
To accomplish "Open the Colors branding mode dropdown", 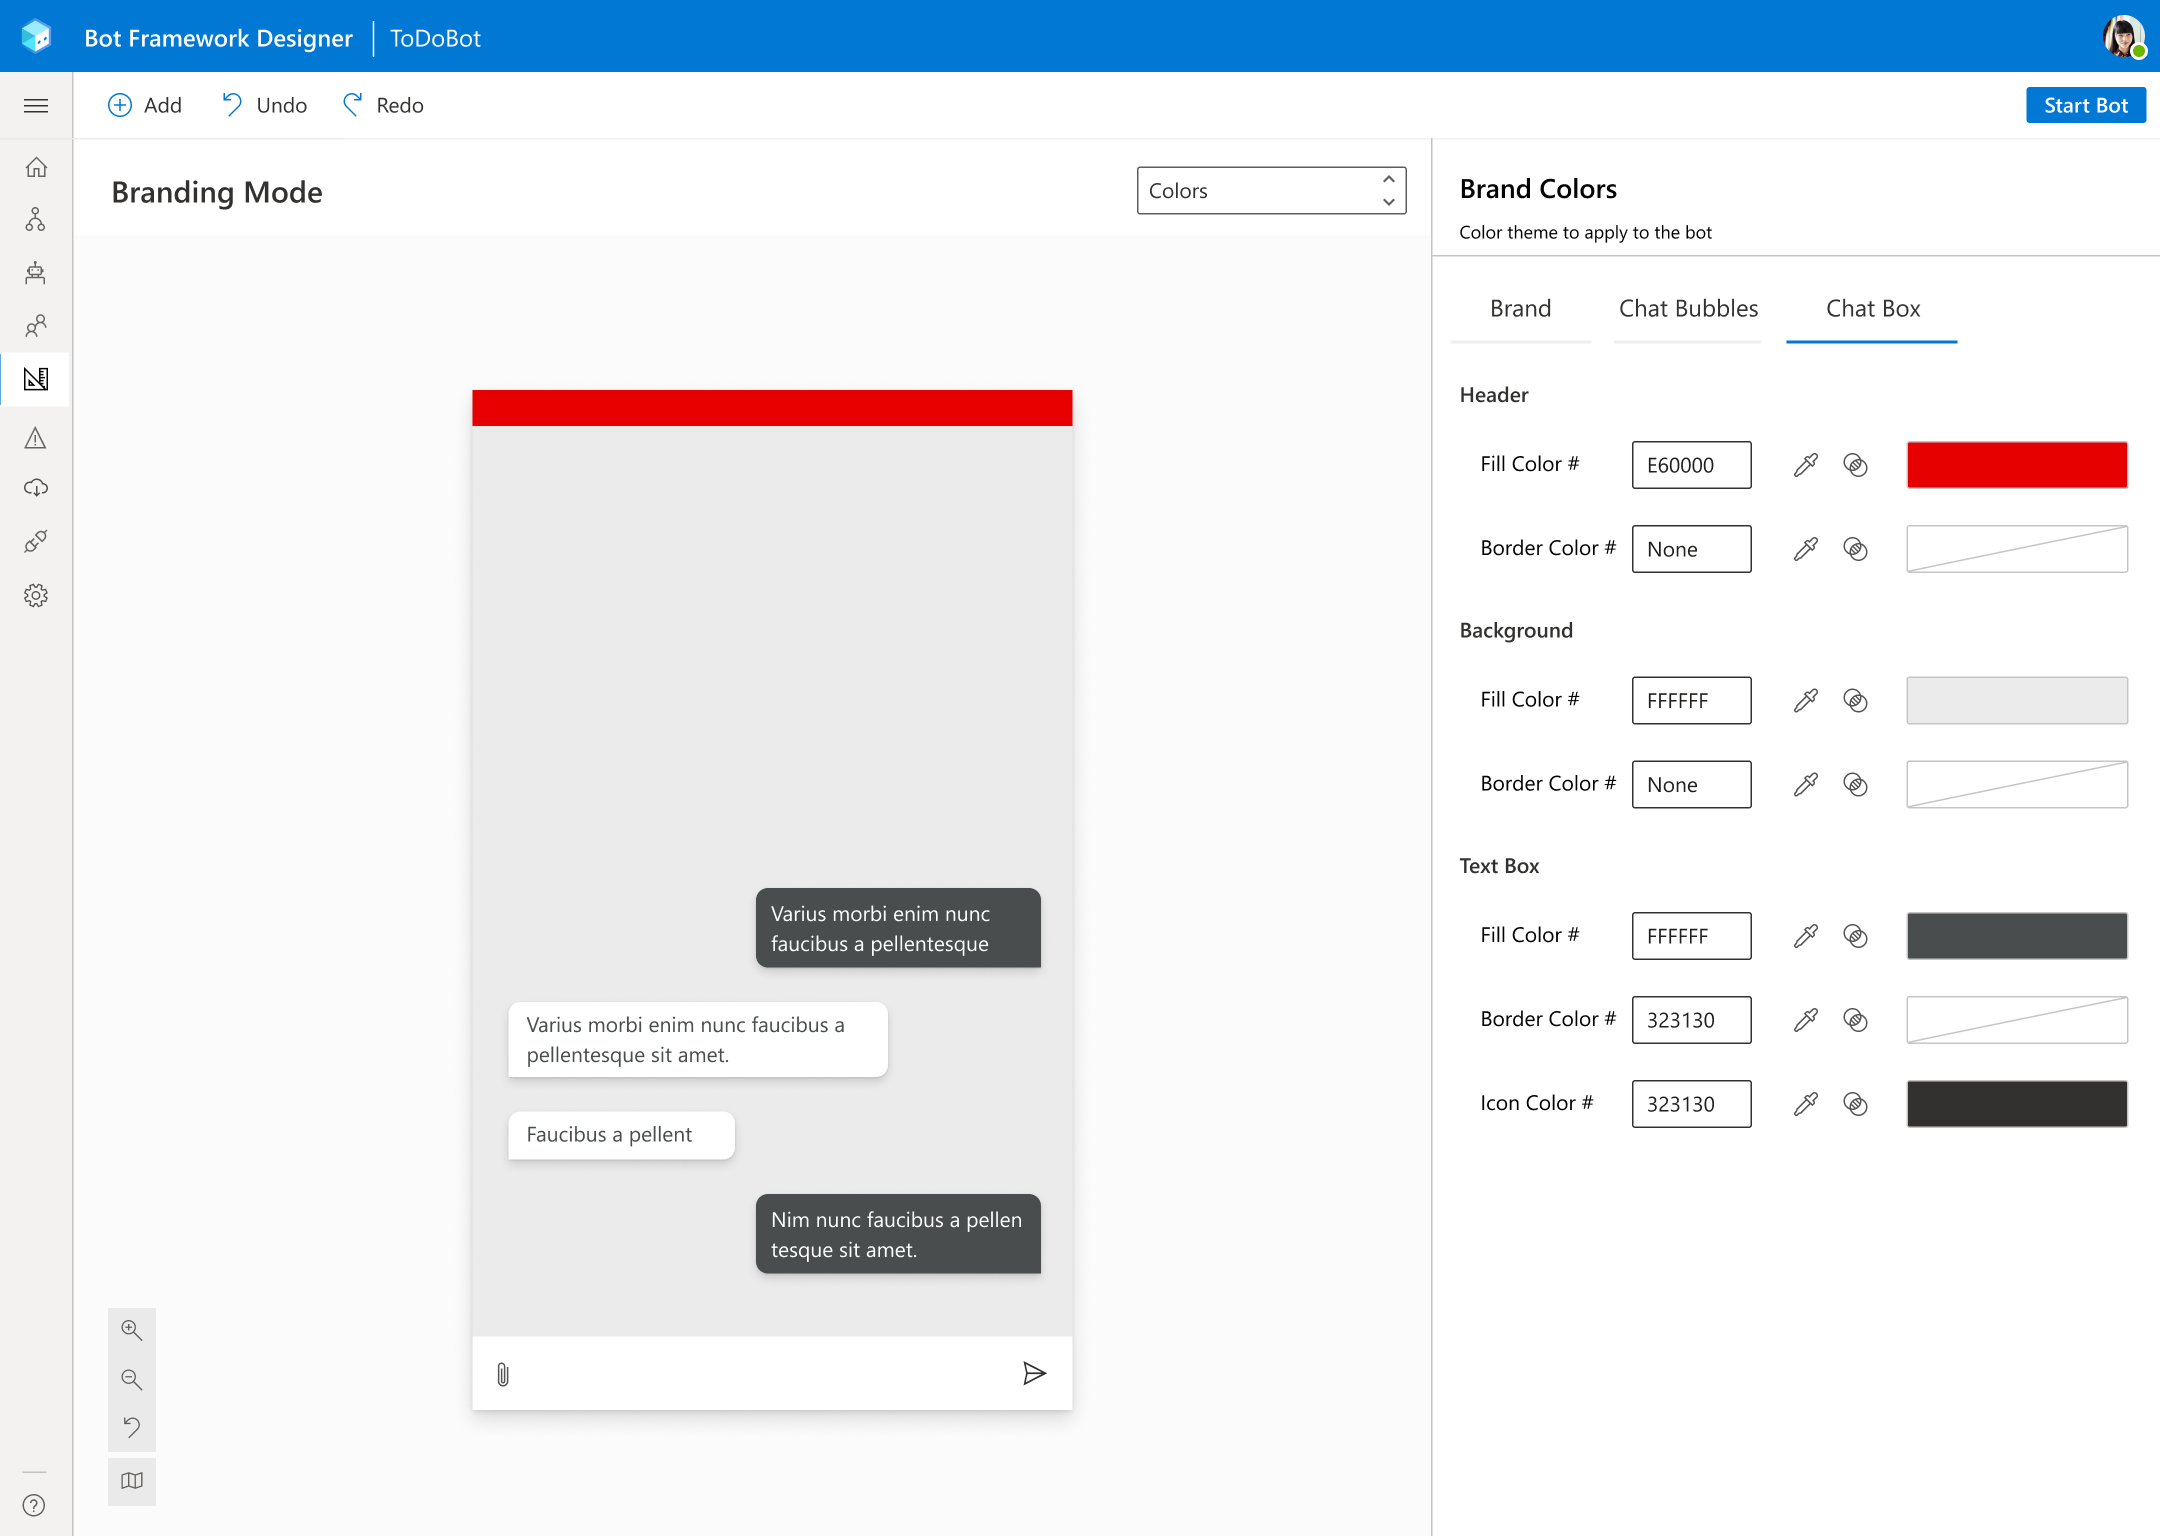I will [x=1271, y=191].
